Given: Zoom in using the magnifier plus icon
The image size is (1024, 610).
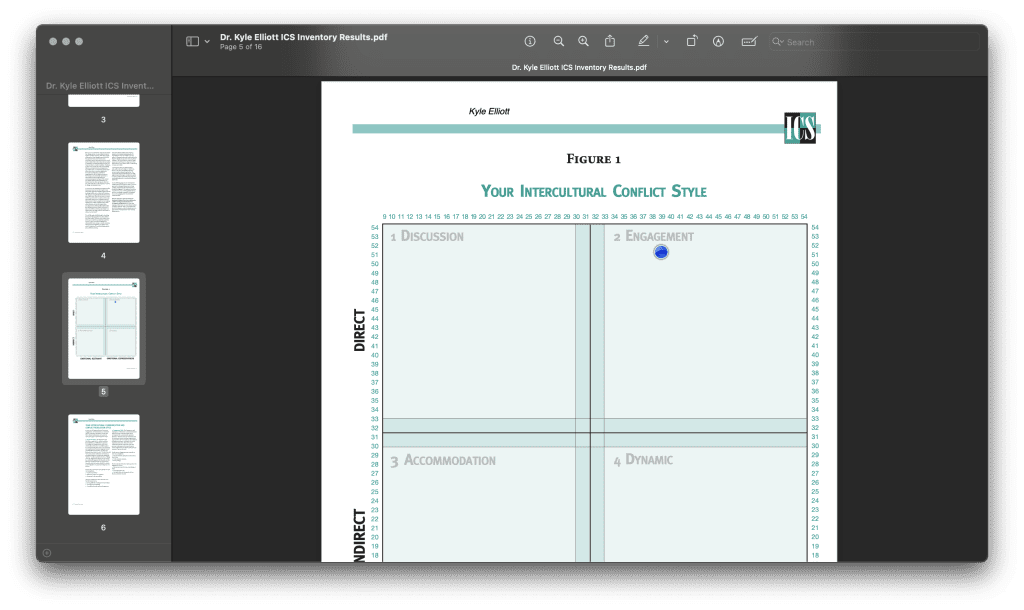Looking at the screenshot, I should 584,41.
